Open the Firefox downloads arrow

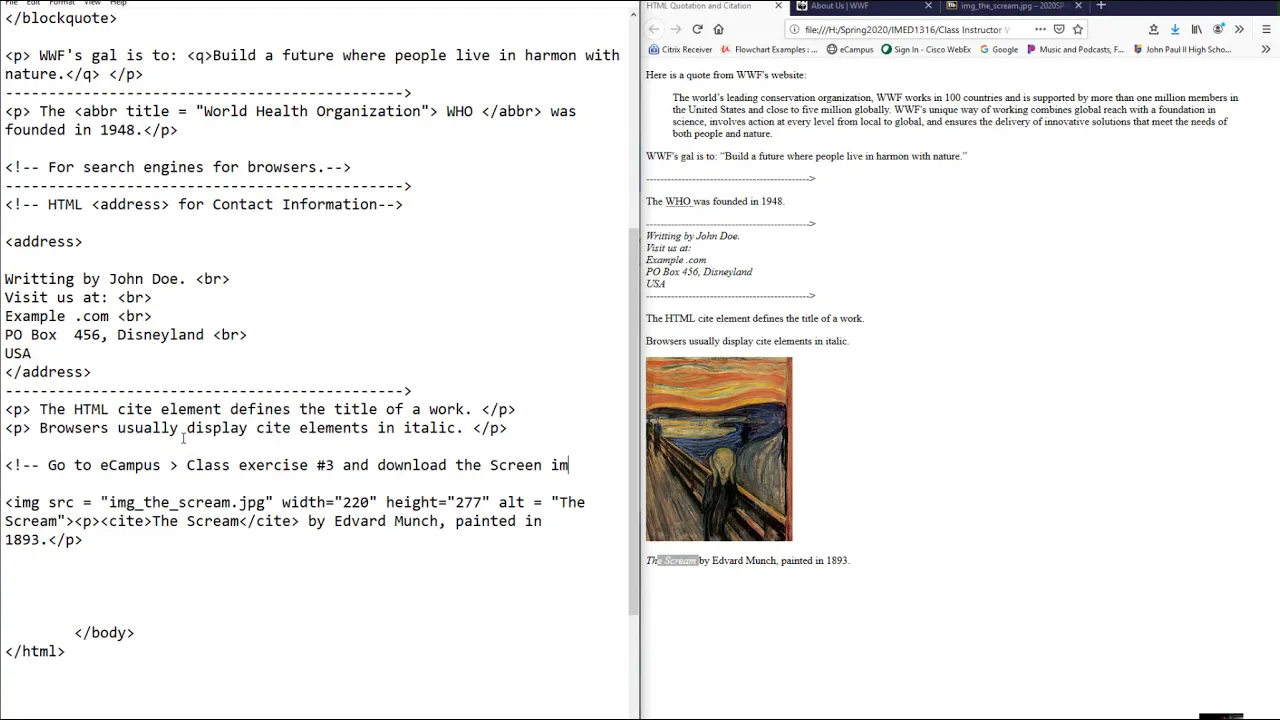(x=1175, y=29)
